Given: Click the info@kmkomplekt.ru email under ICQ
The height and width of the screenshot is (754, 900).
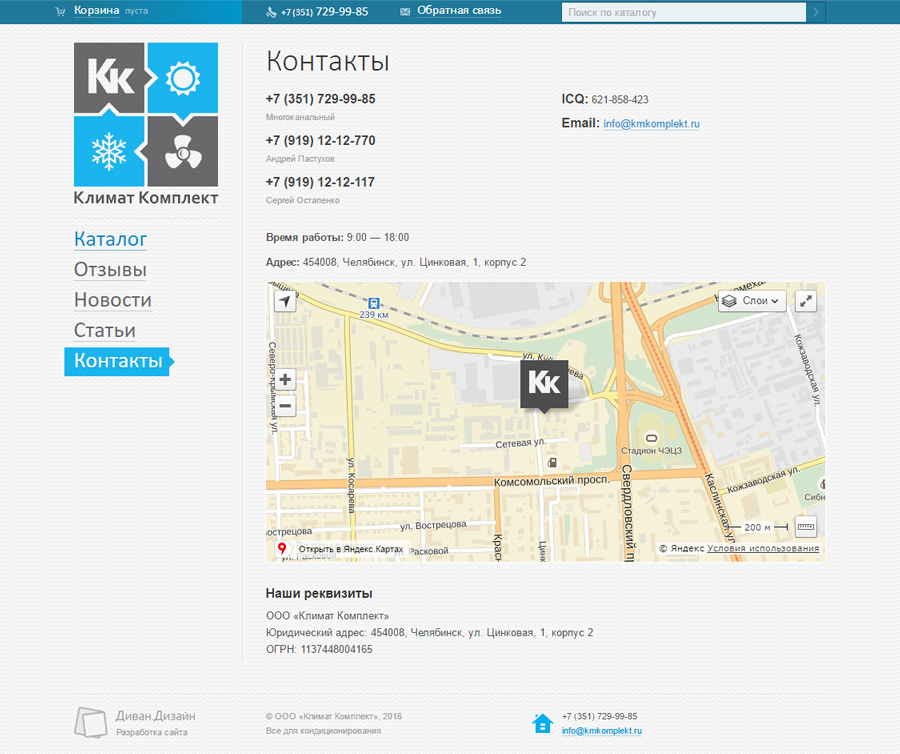Looking at the screenshot, I should tap(651, 123).
